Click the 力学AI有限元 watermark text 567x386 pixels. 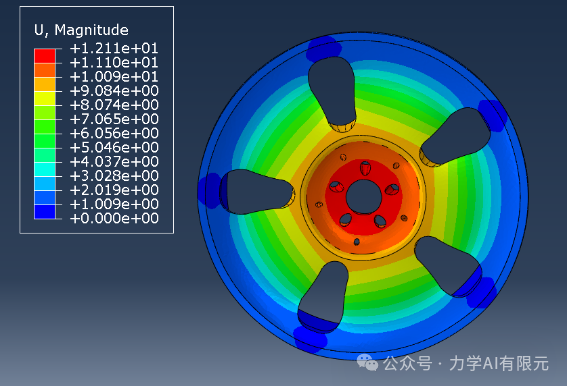[x=499, y=363]
